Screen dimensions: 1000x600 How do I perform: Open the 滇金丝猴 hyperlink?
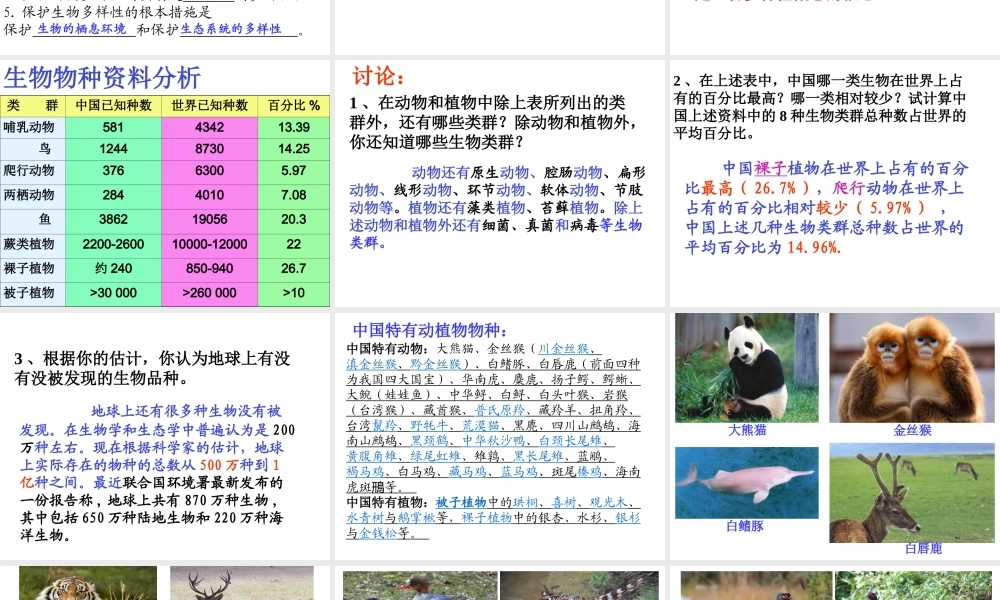(372, 364)
